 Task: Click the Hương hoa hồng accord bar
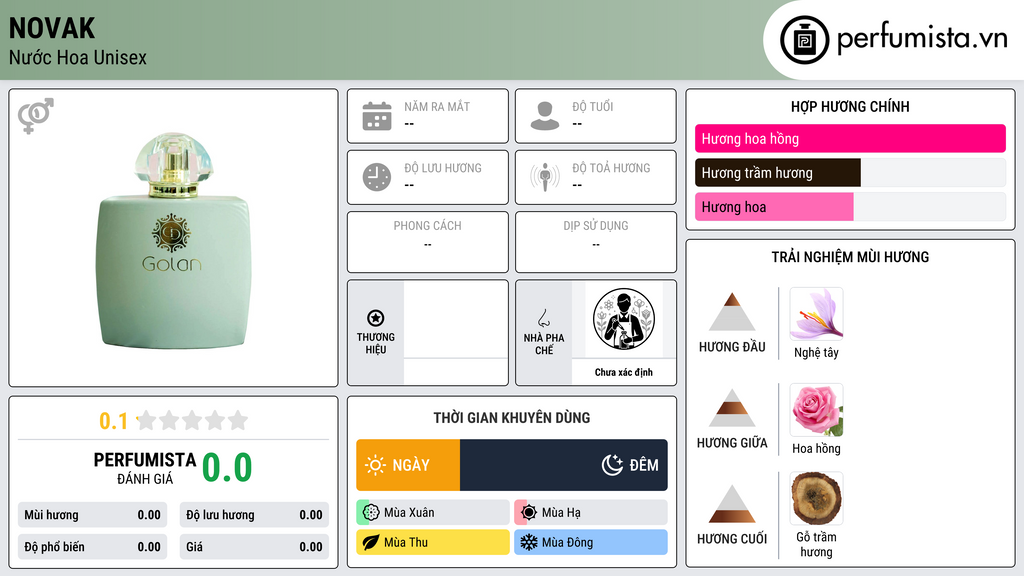pyautogui.click(x=850, y=138)
